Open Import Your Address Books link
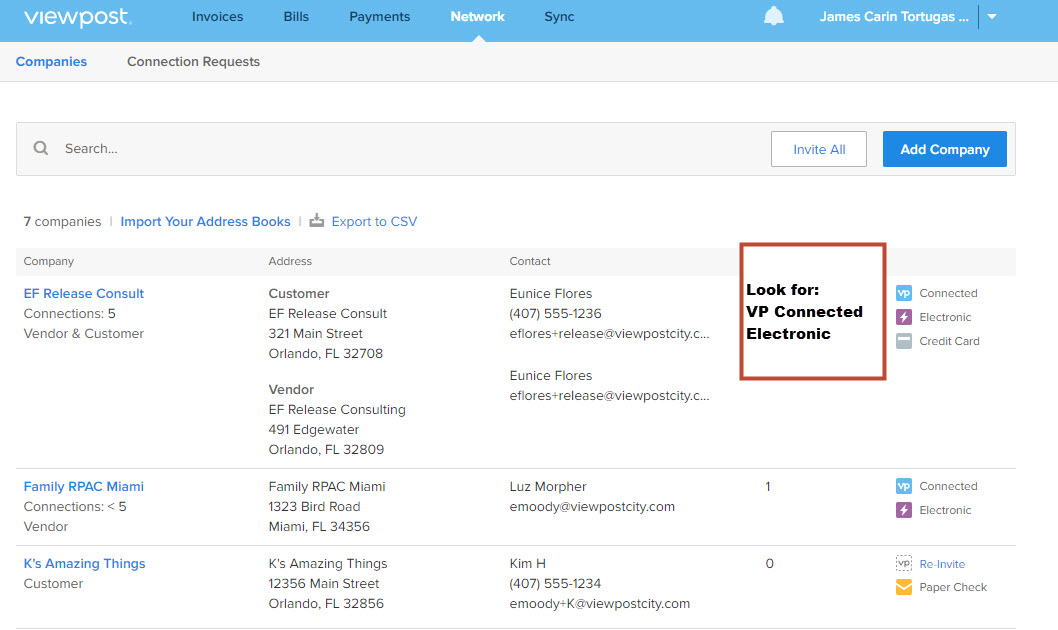Screen dimensions: 1058x630 (205, 221)
